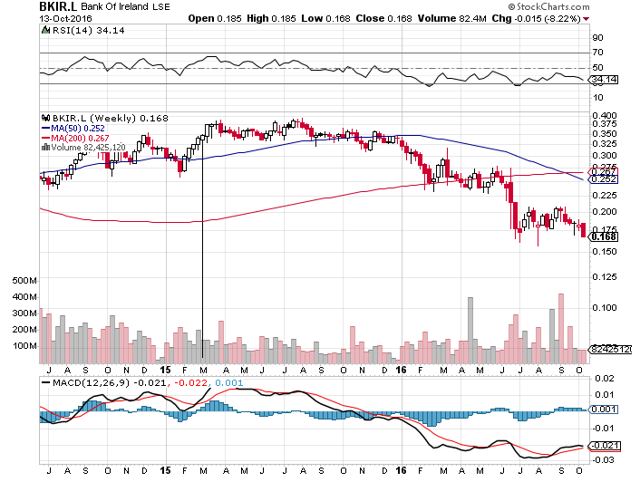Click the Open 0.185 value

pos(215,19)
